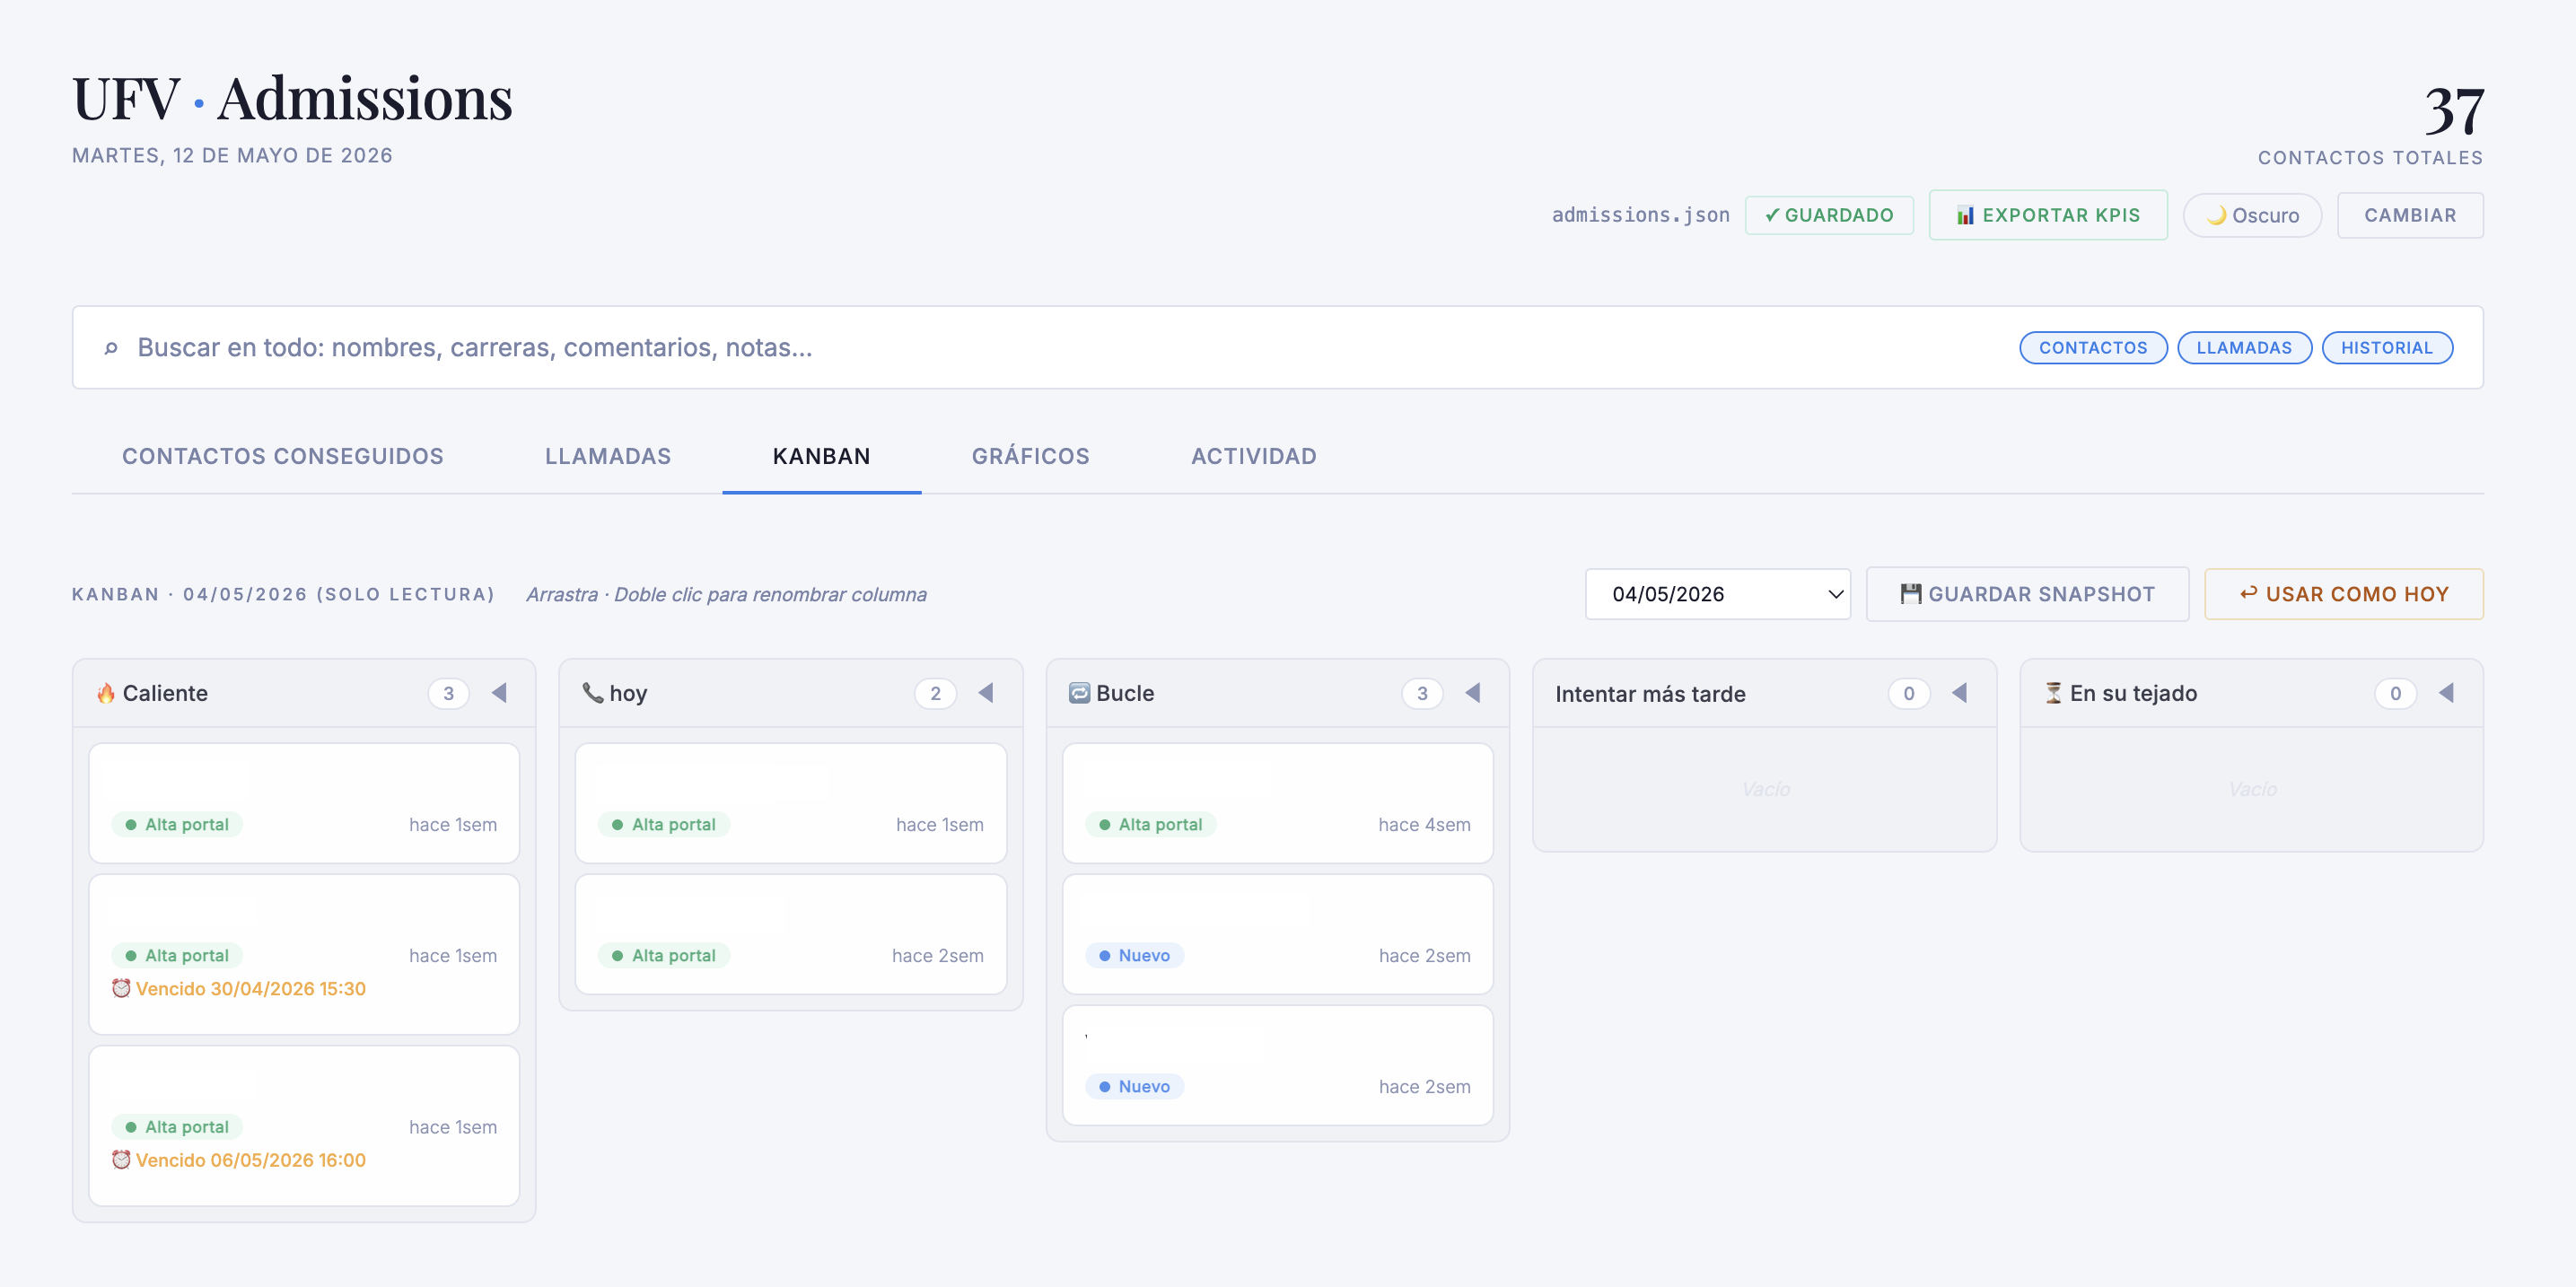Click the hoy count badge 2

coord(935,693)
